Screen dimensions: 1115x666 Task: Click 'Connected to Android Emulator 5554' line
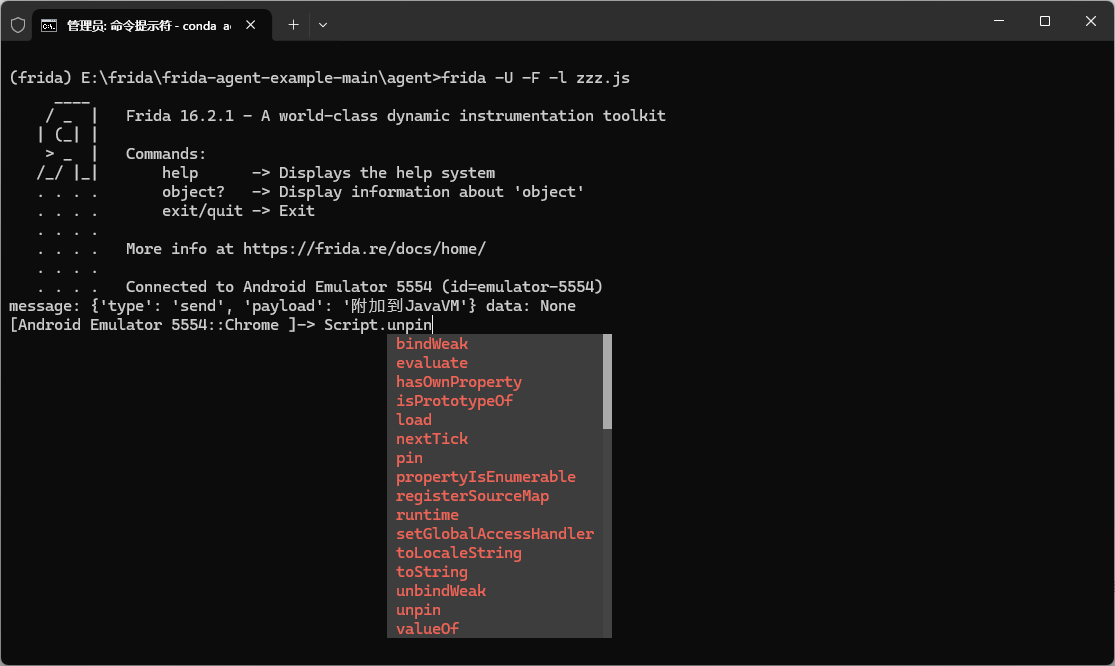coord(364,287)
